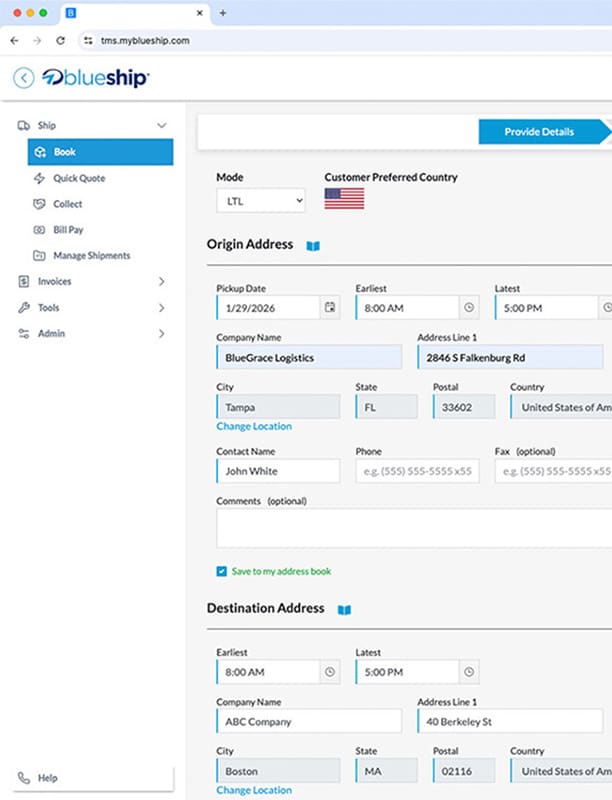Select Quick Quote in the sidebar
Viewport: 612px width, 800px height.
tap(79, 178)
